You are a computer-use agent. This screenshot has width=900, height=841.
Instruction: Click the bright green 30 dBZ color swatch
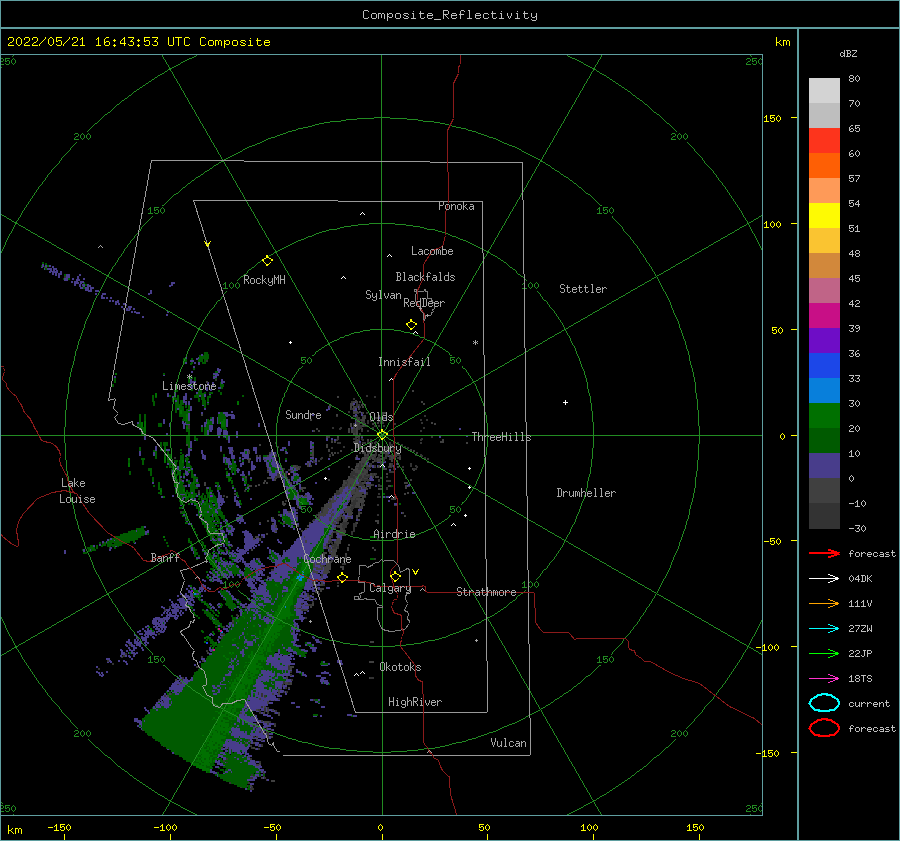pos(824,415)
